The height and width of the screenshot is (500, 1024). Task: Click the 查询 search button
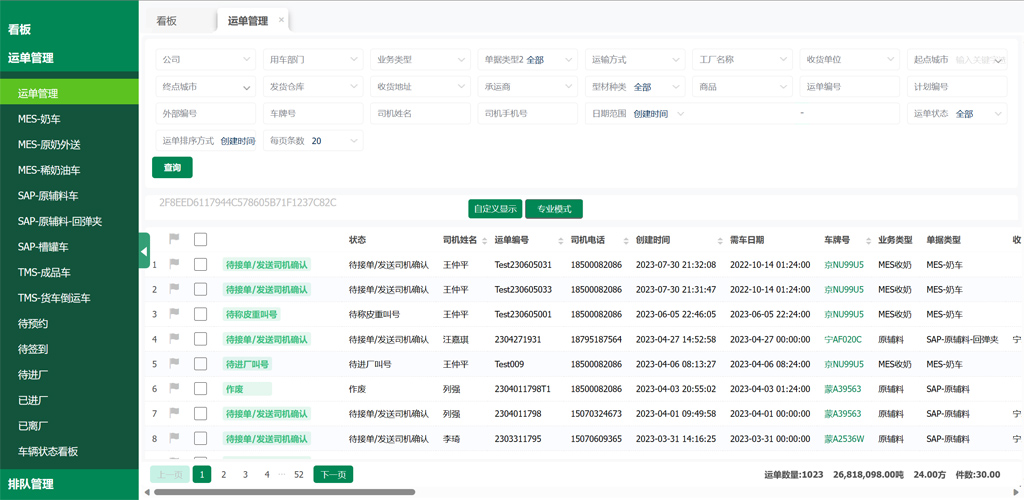click(x=172, y=167)
